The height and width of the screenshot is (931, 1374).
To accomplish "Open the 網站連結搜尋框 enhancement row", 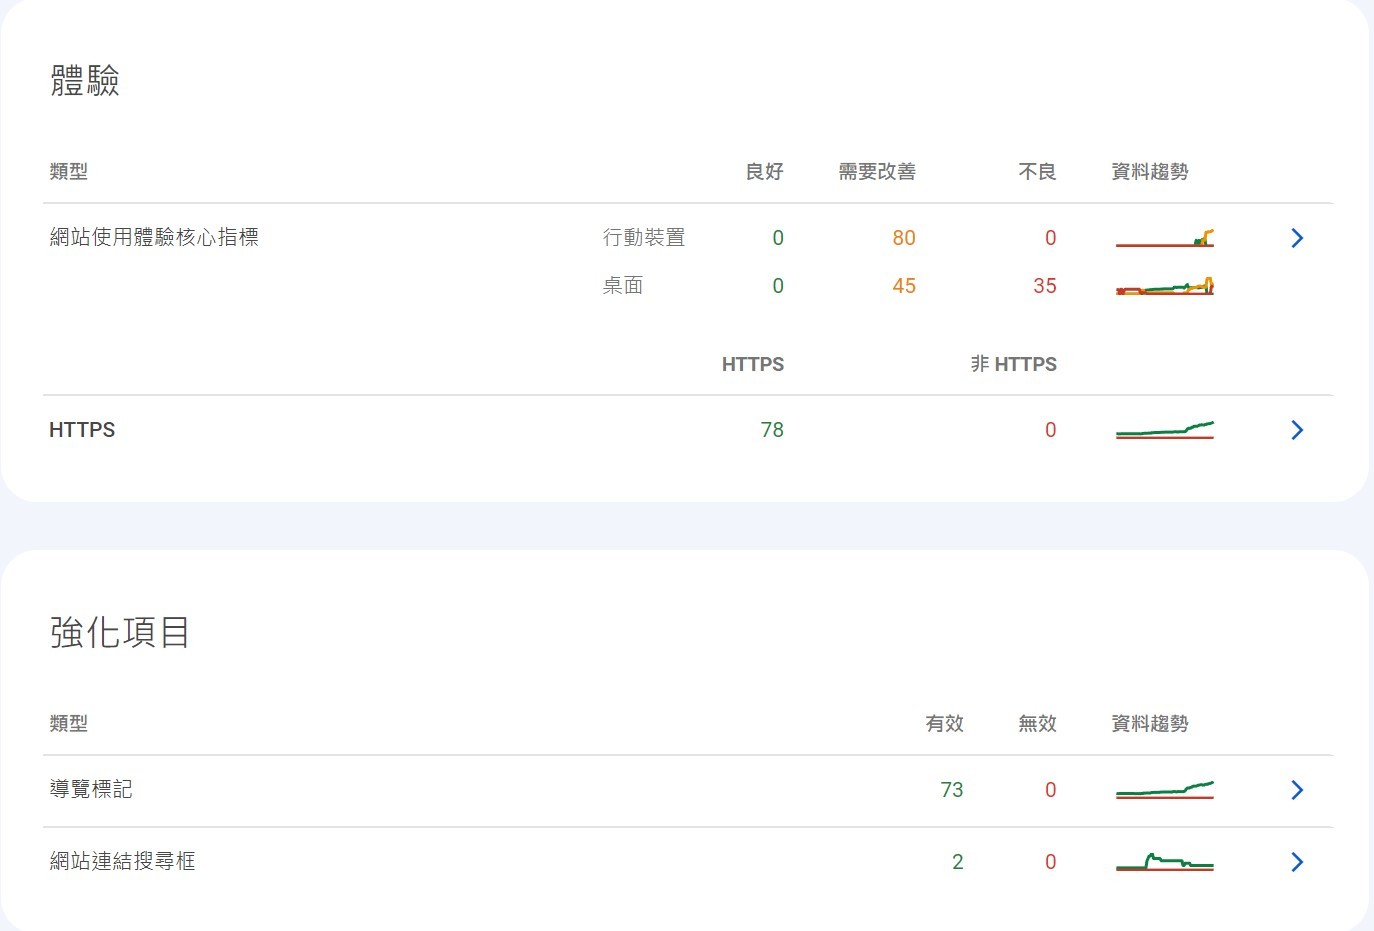I will tap(688, 862).
